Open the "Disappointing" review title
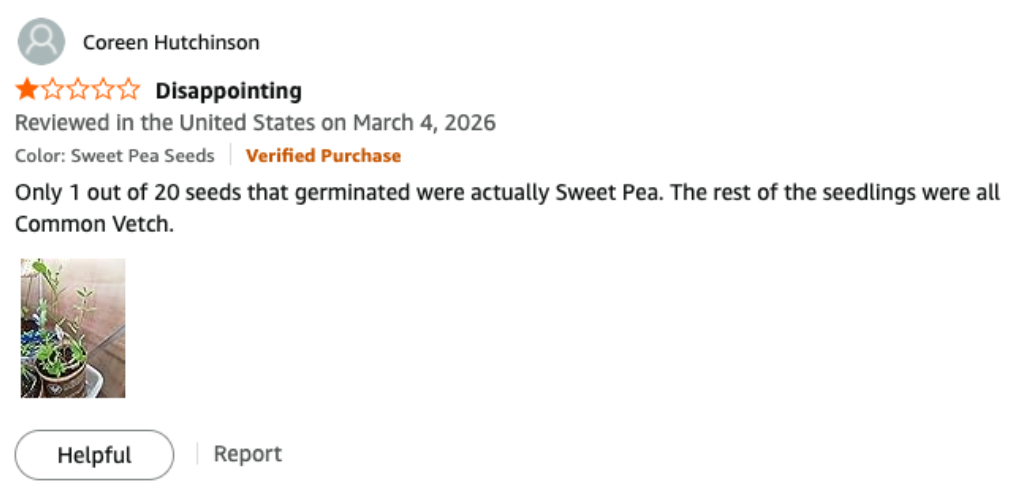This screenshot has height=500, width=1030. click(228, 91)
